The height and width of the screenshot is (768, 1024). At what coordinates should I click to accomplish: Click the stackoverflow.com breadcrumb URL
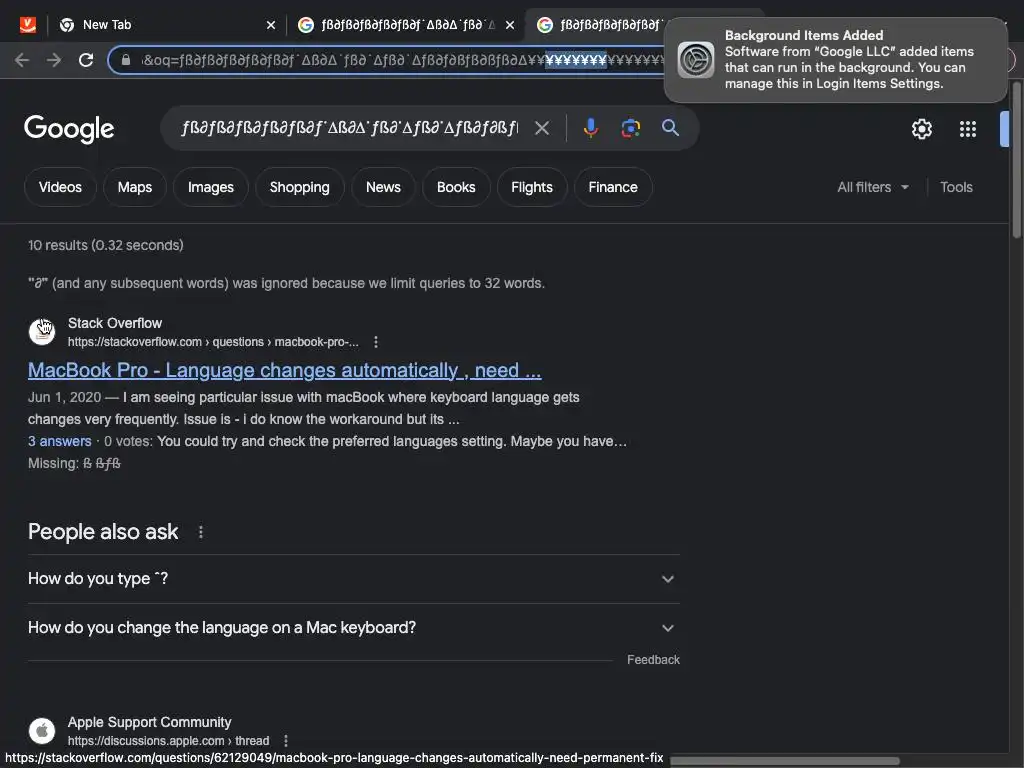[213, 342]
